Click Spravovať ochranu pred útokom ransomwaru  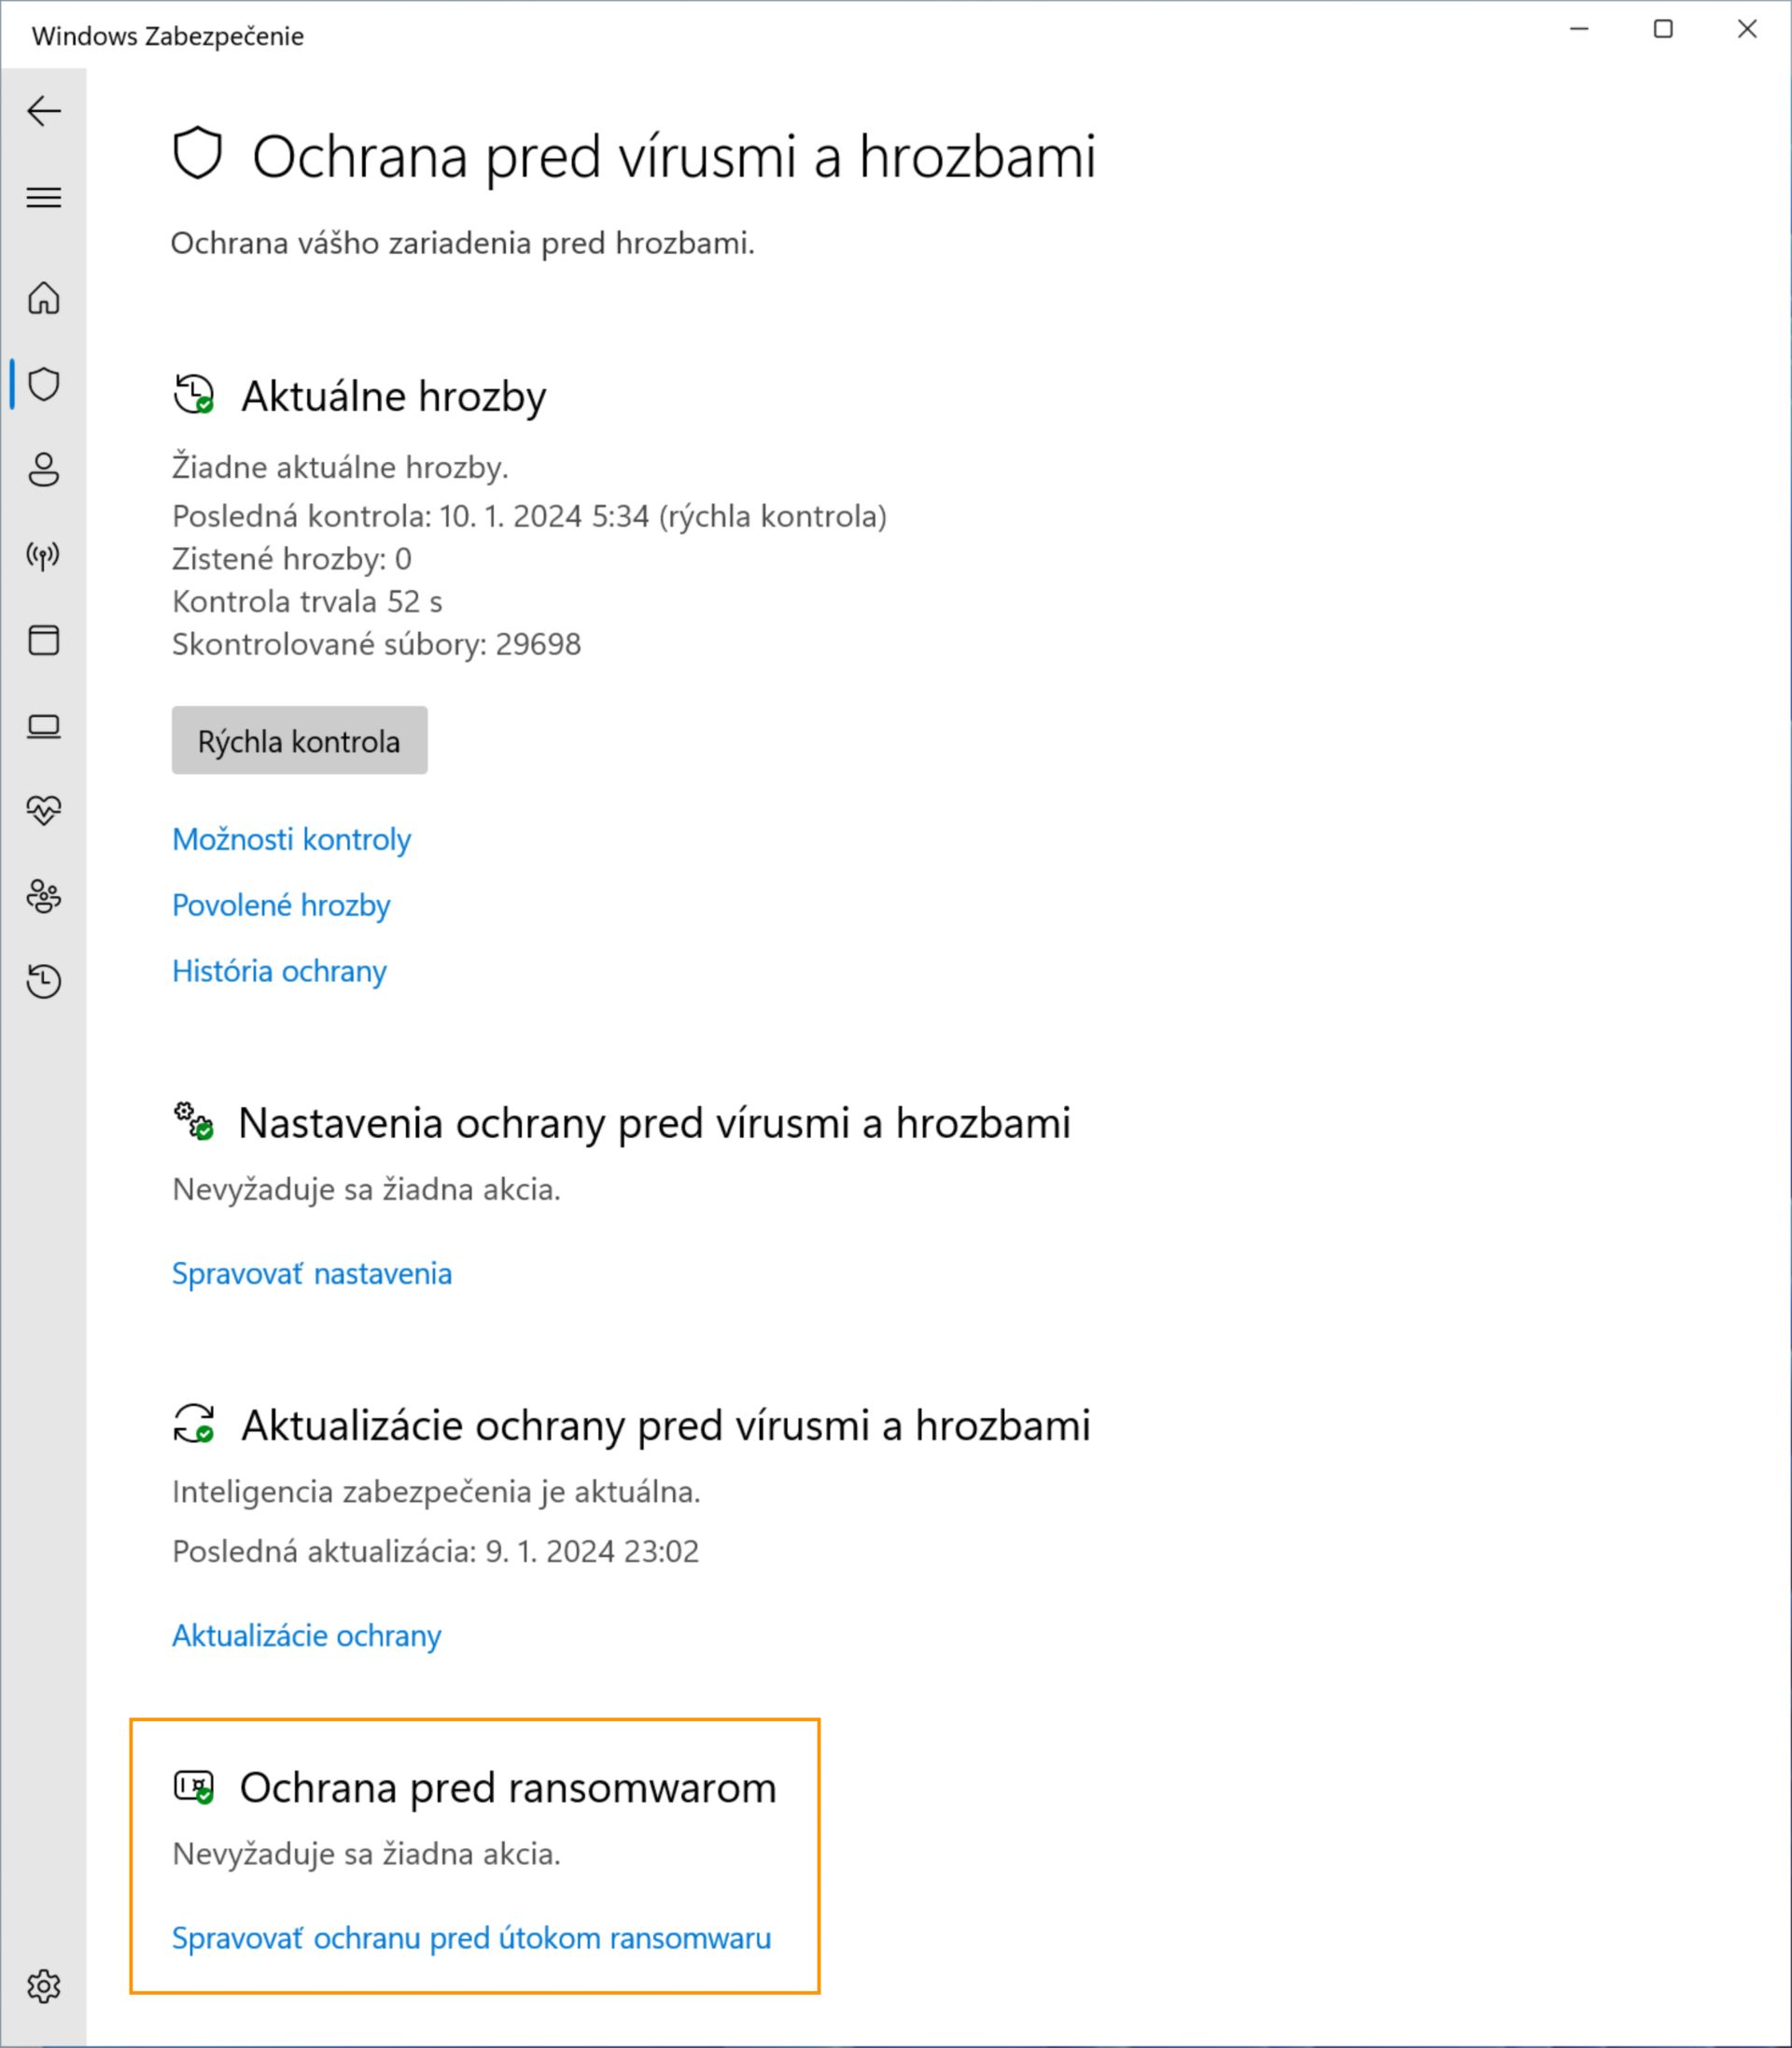click(472, 1938)
